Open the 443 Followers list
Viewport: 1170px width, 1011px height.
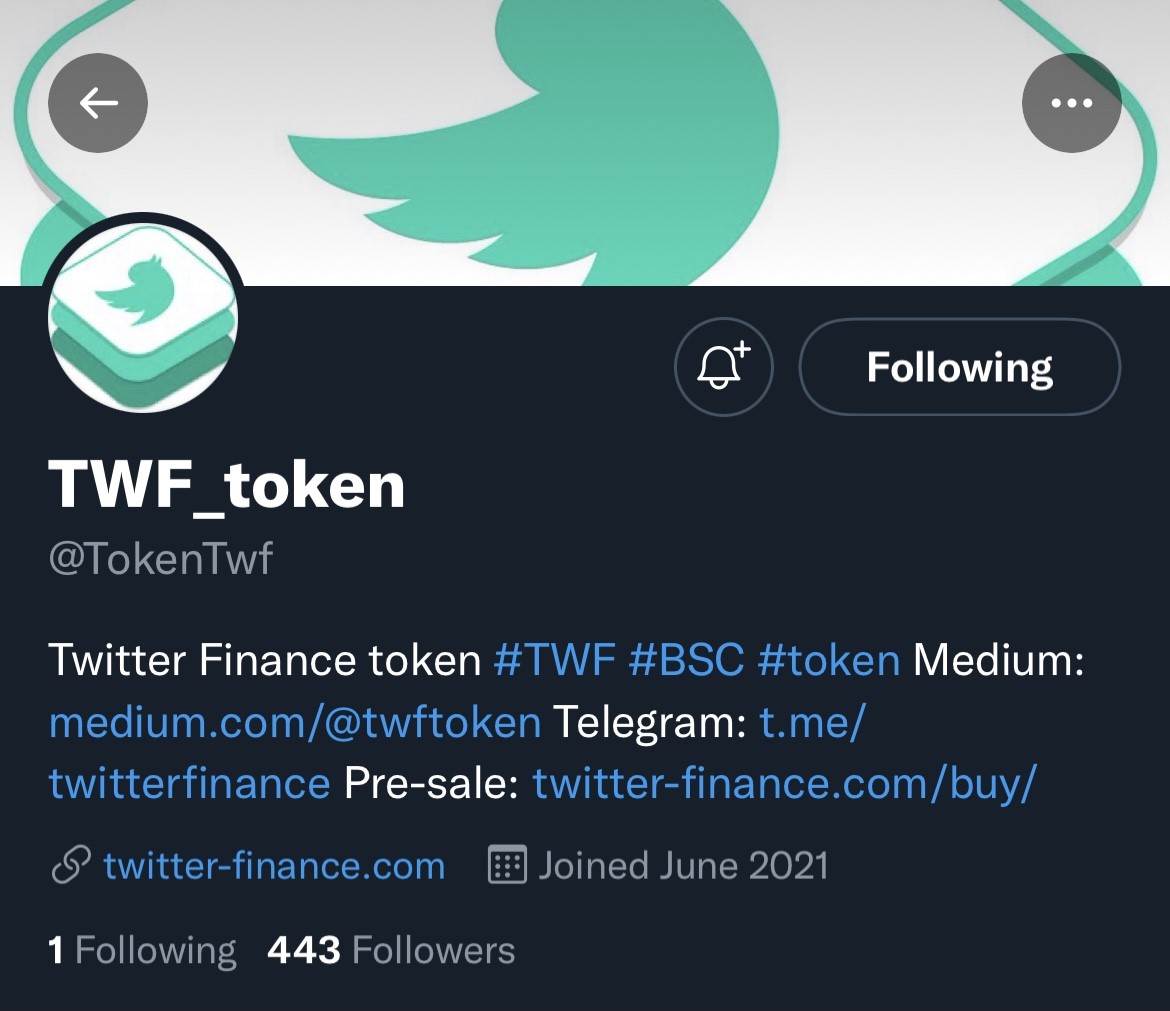pos(391,951)
